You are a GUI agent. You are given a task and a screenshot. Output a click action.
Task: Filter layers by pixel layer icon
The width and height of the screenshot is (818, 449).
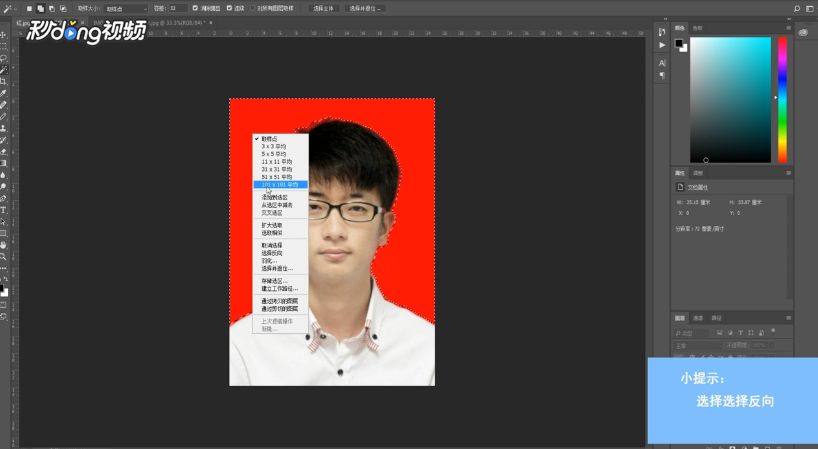(719, 333)
